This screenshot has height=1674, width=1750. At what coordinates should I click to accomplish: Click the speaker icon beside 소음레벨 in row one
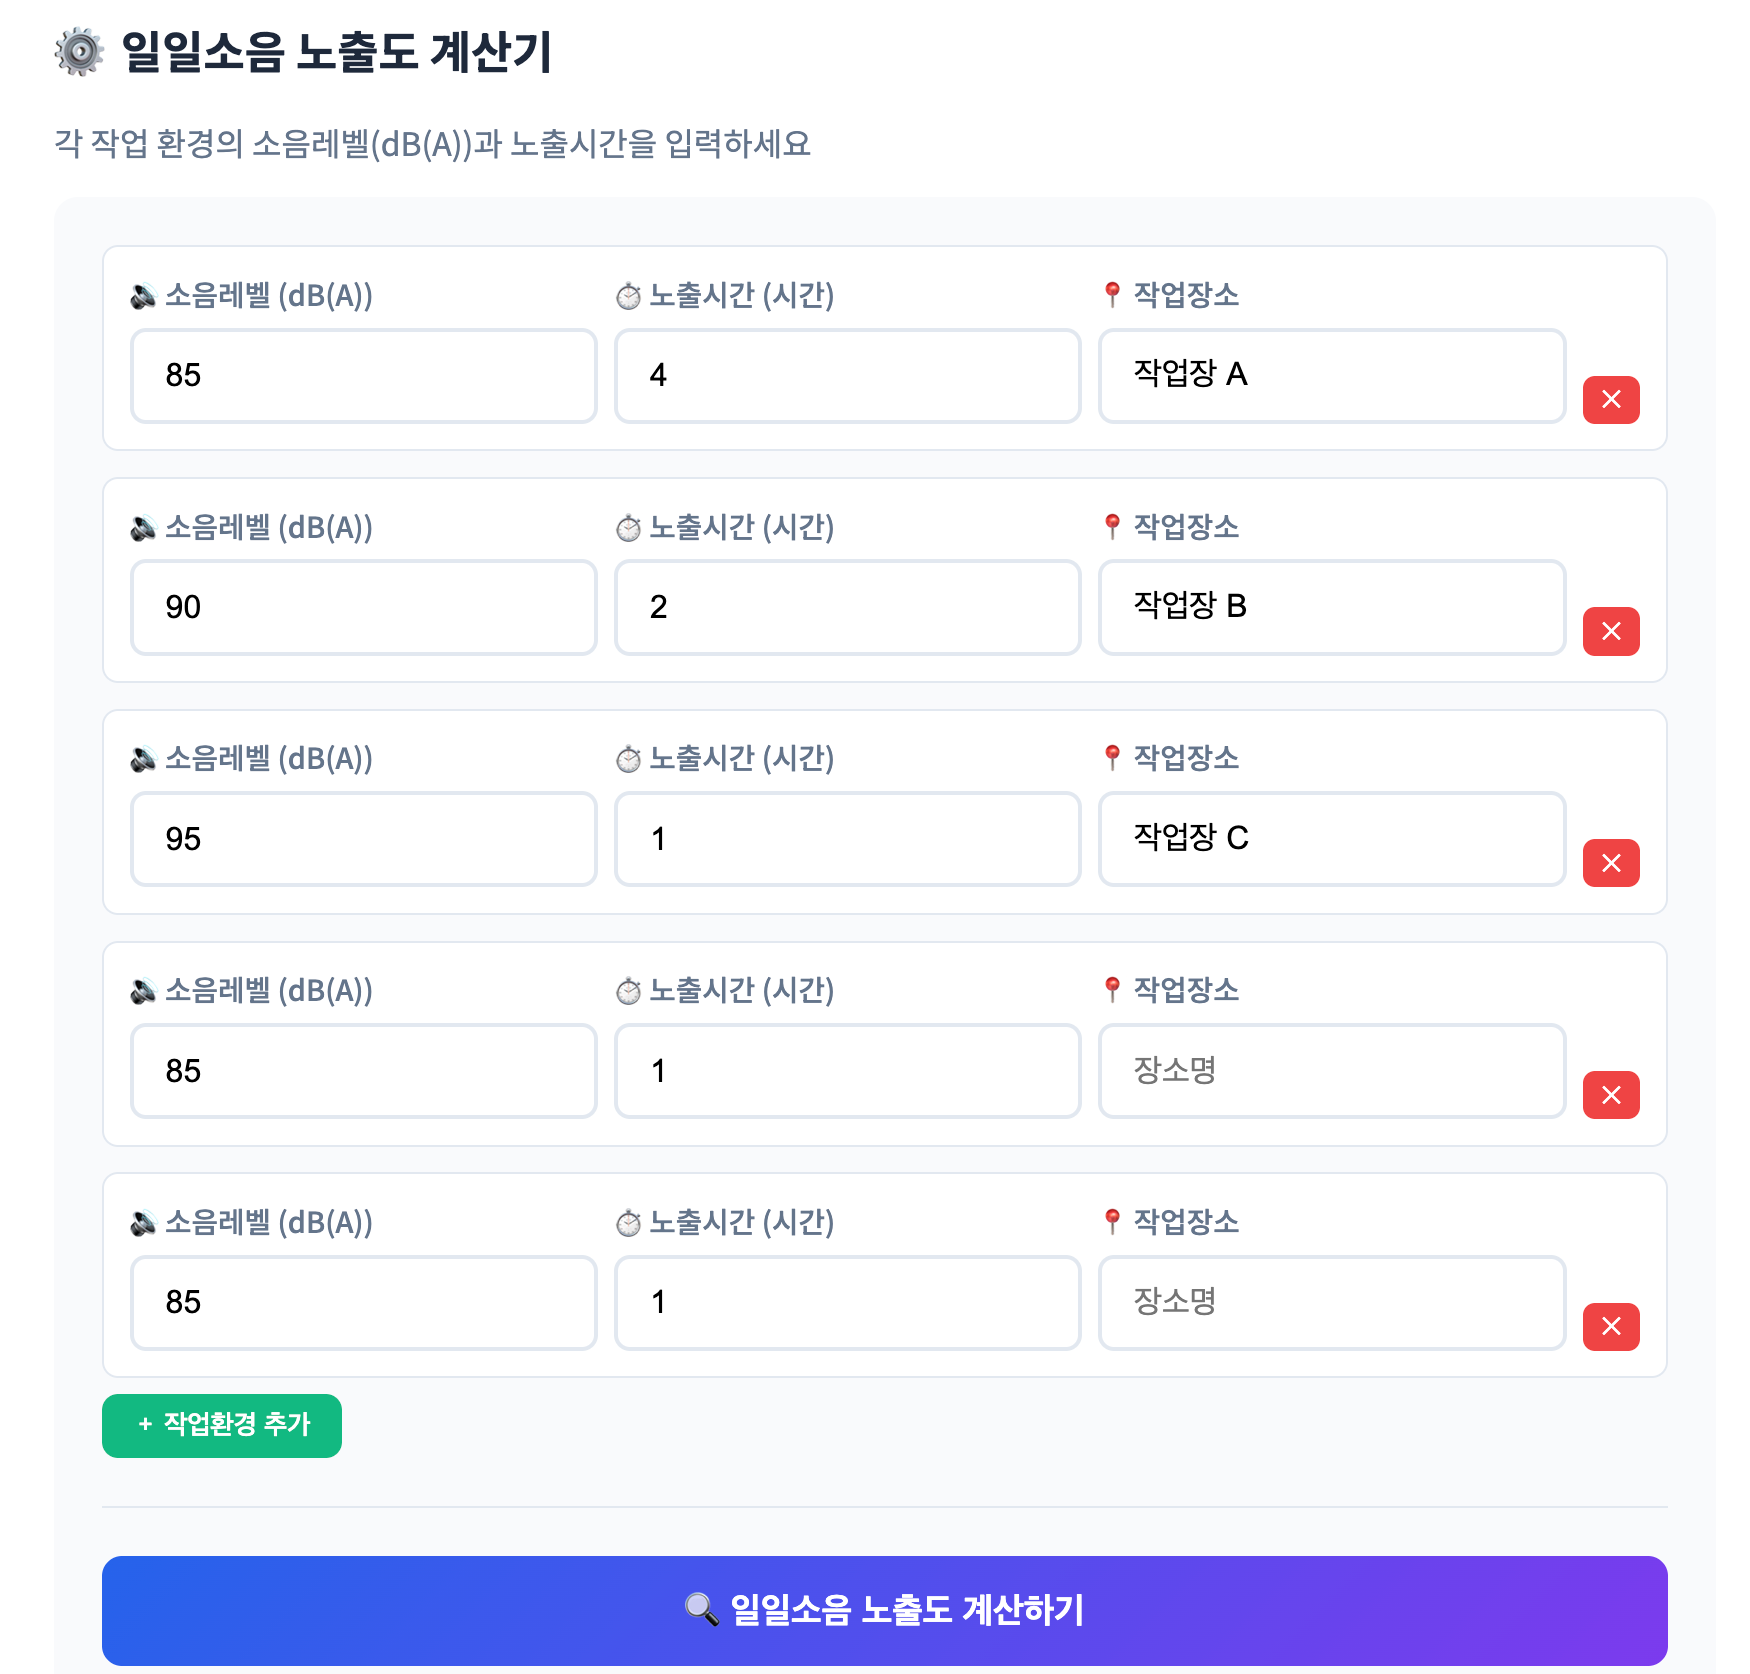pyautogui.click(x=143, y=295)
